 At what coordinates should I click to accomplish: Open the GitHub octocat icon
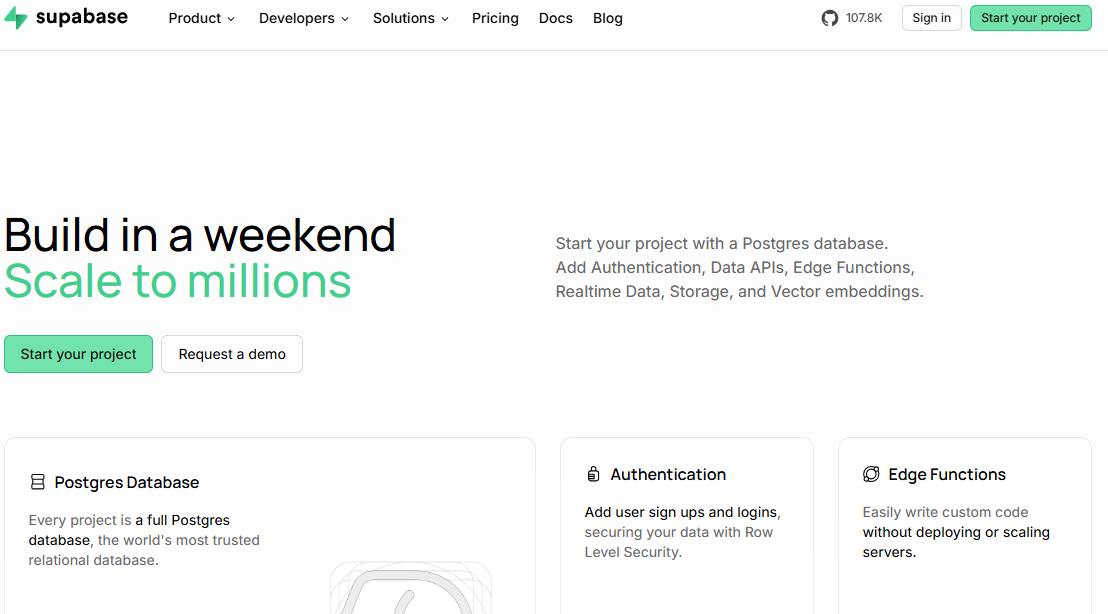point(830,18)
